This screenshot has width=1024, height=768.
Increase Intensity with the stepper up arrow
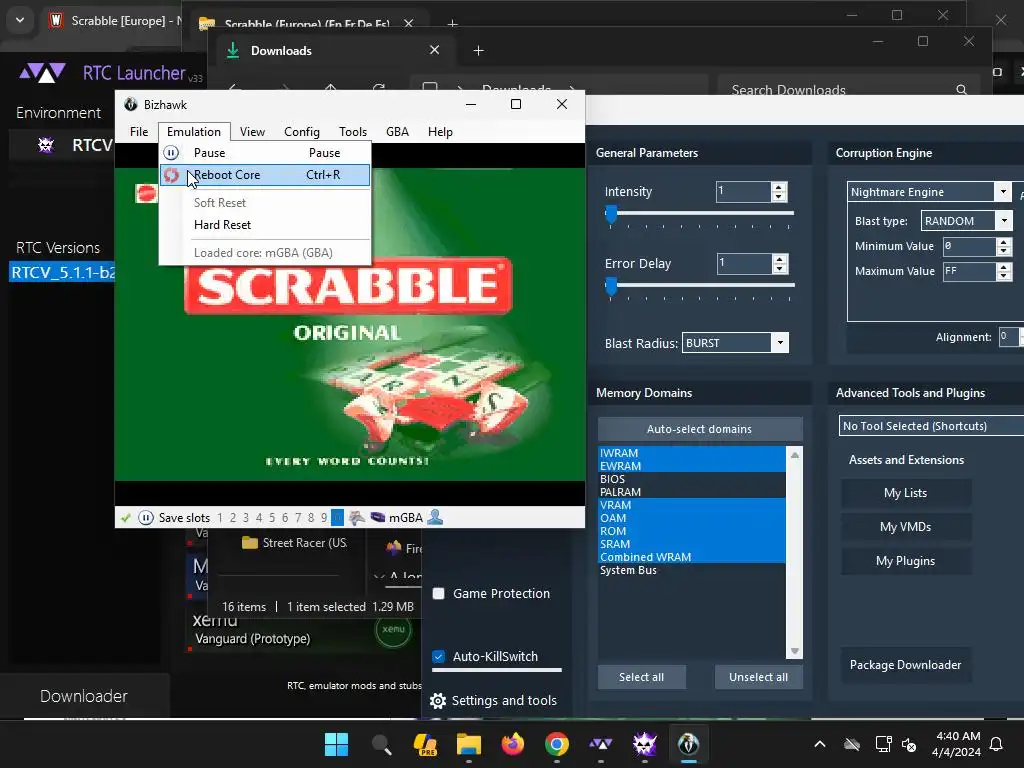point(778,187)
